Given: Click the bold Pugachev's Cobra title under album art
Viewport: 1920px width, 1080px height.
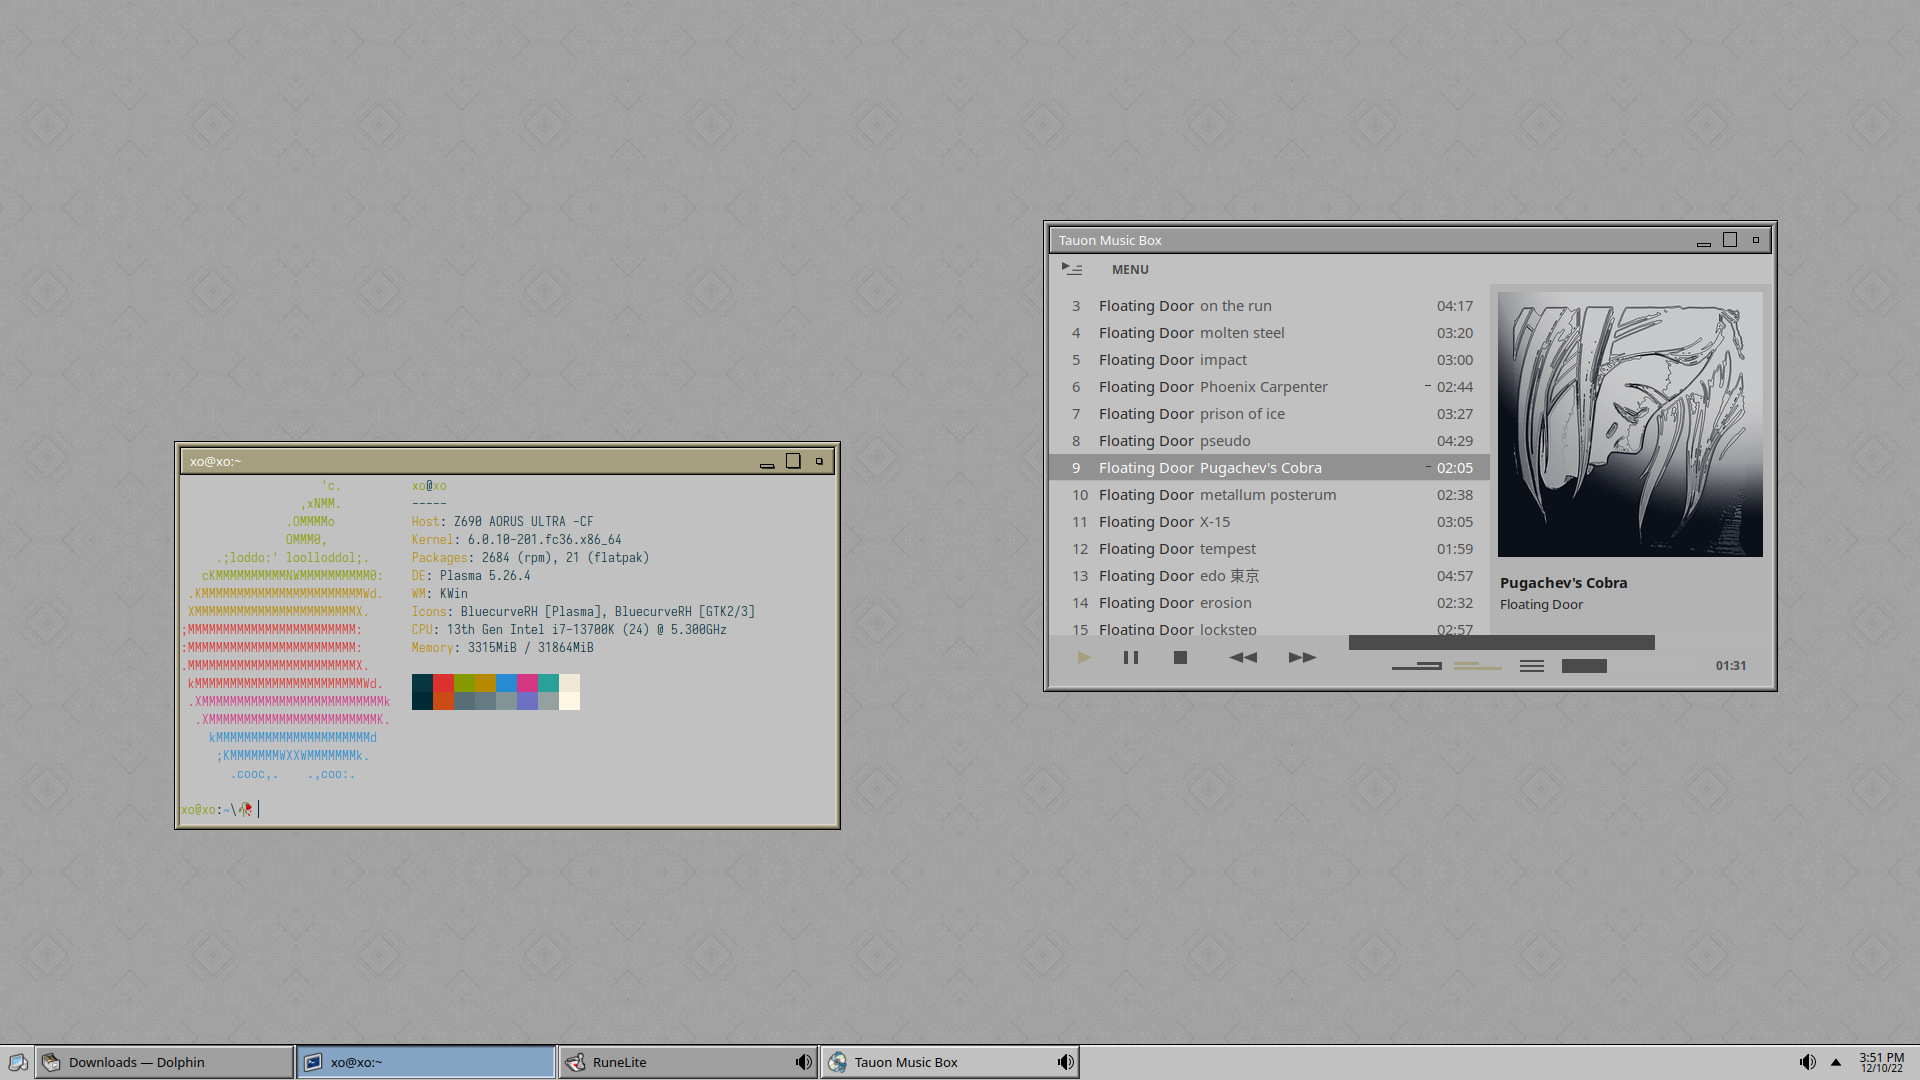Looking at the screenshot, I should point(1563,583).
